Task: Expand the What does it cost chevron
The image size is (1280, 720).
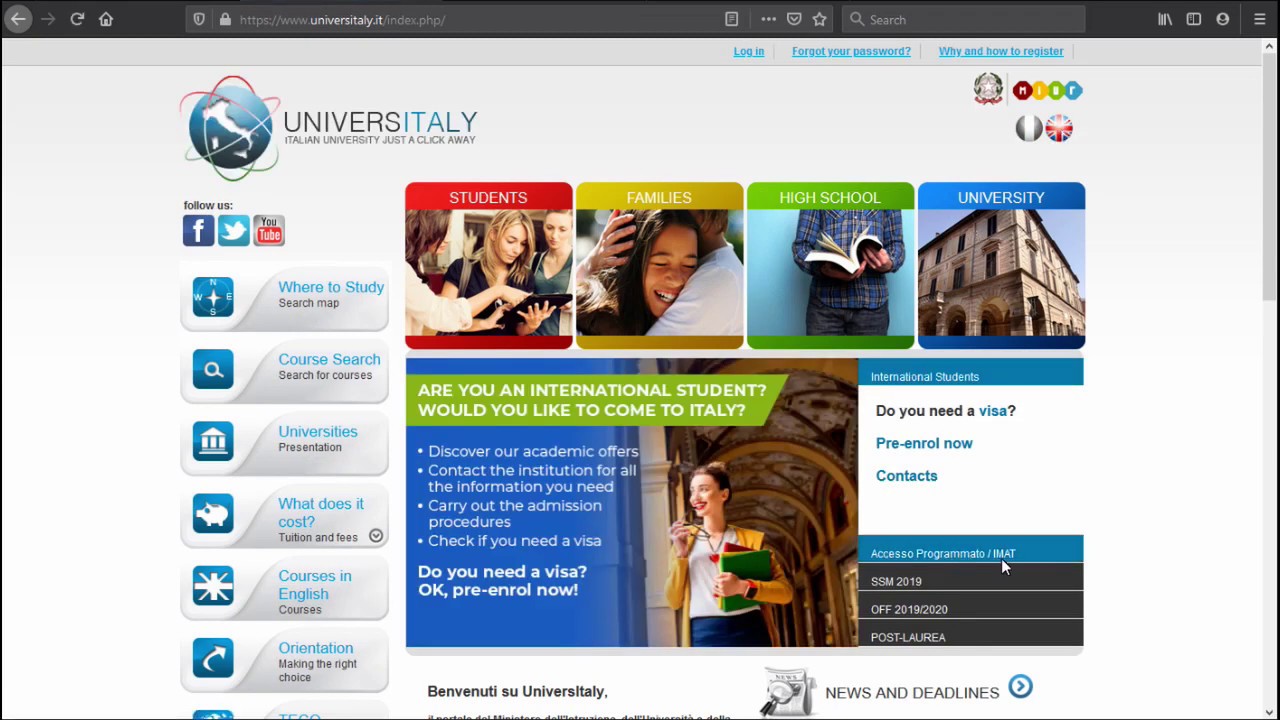Action: tap(376, 536)
